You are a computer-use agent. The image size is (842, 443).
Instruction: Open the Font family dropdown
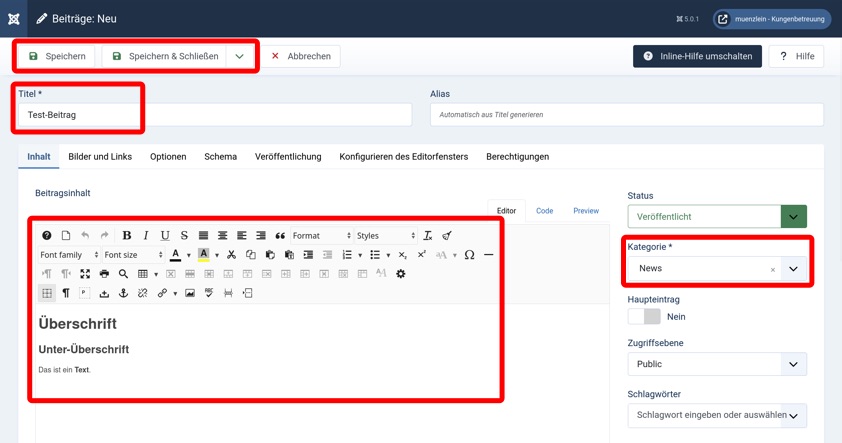(x=68, y=255)
